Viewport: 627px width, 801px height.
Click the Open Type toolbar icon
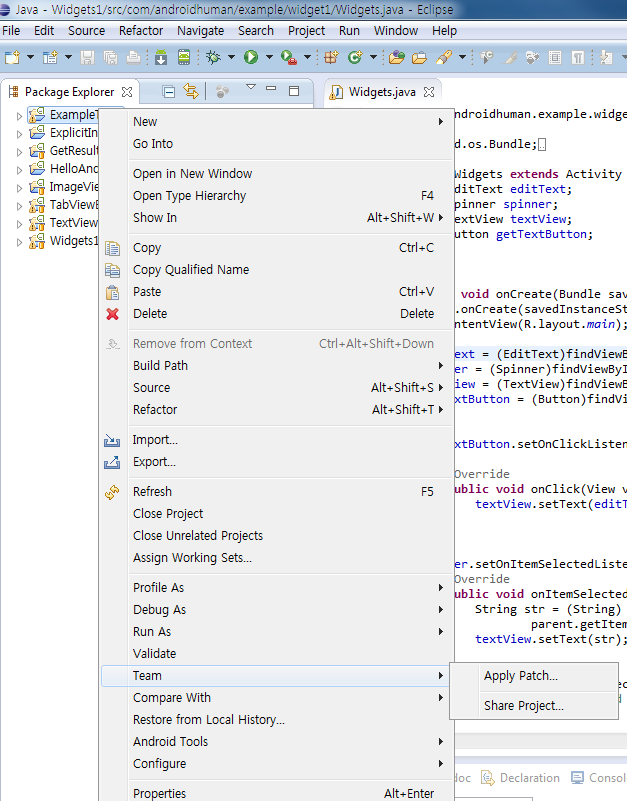[397, 57]
